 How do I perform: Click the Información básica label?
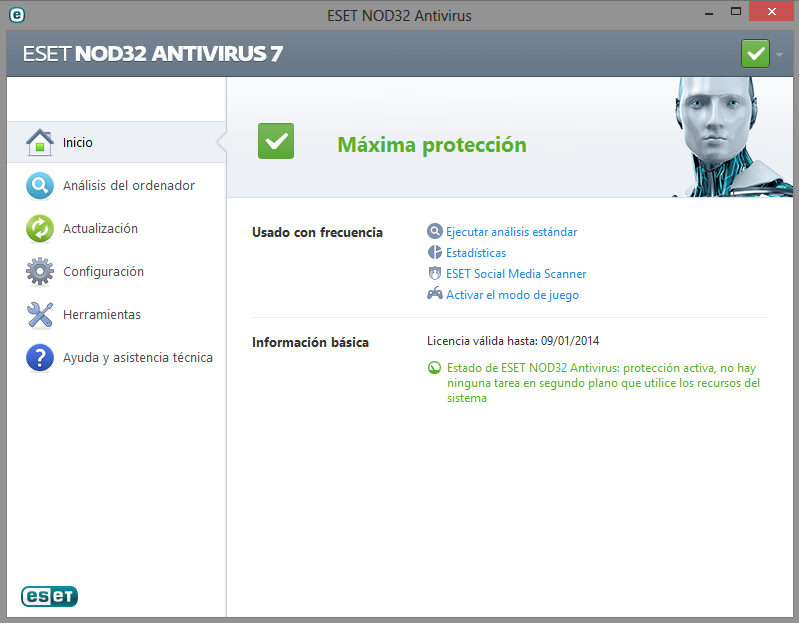(310, 342)
